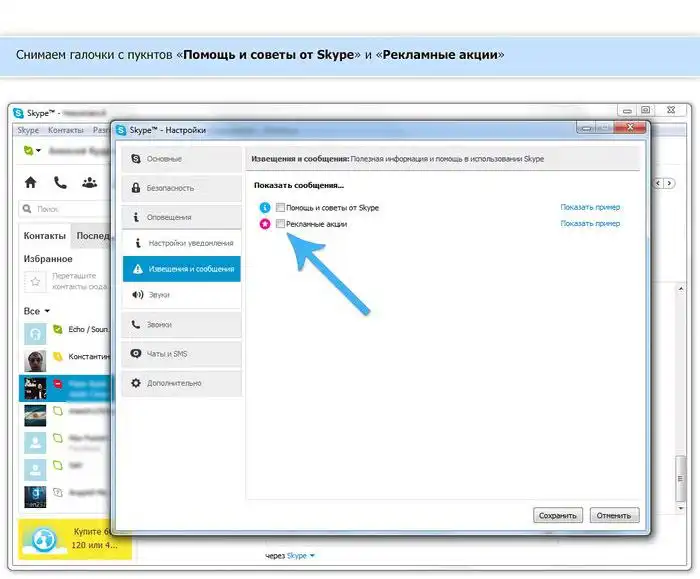Open the «через Skype» dropdown

311,555
